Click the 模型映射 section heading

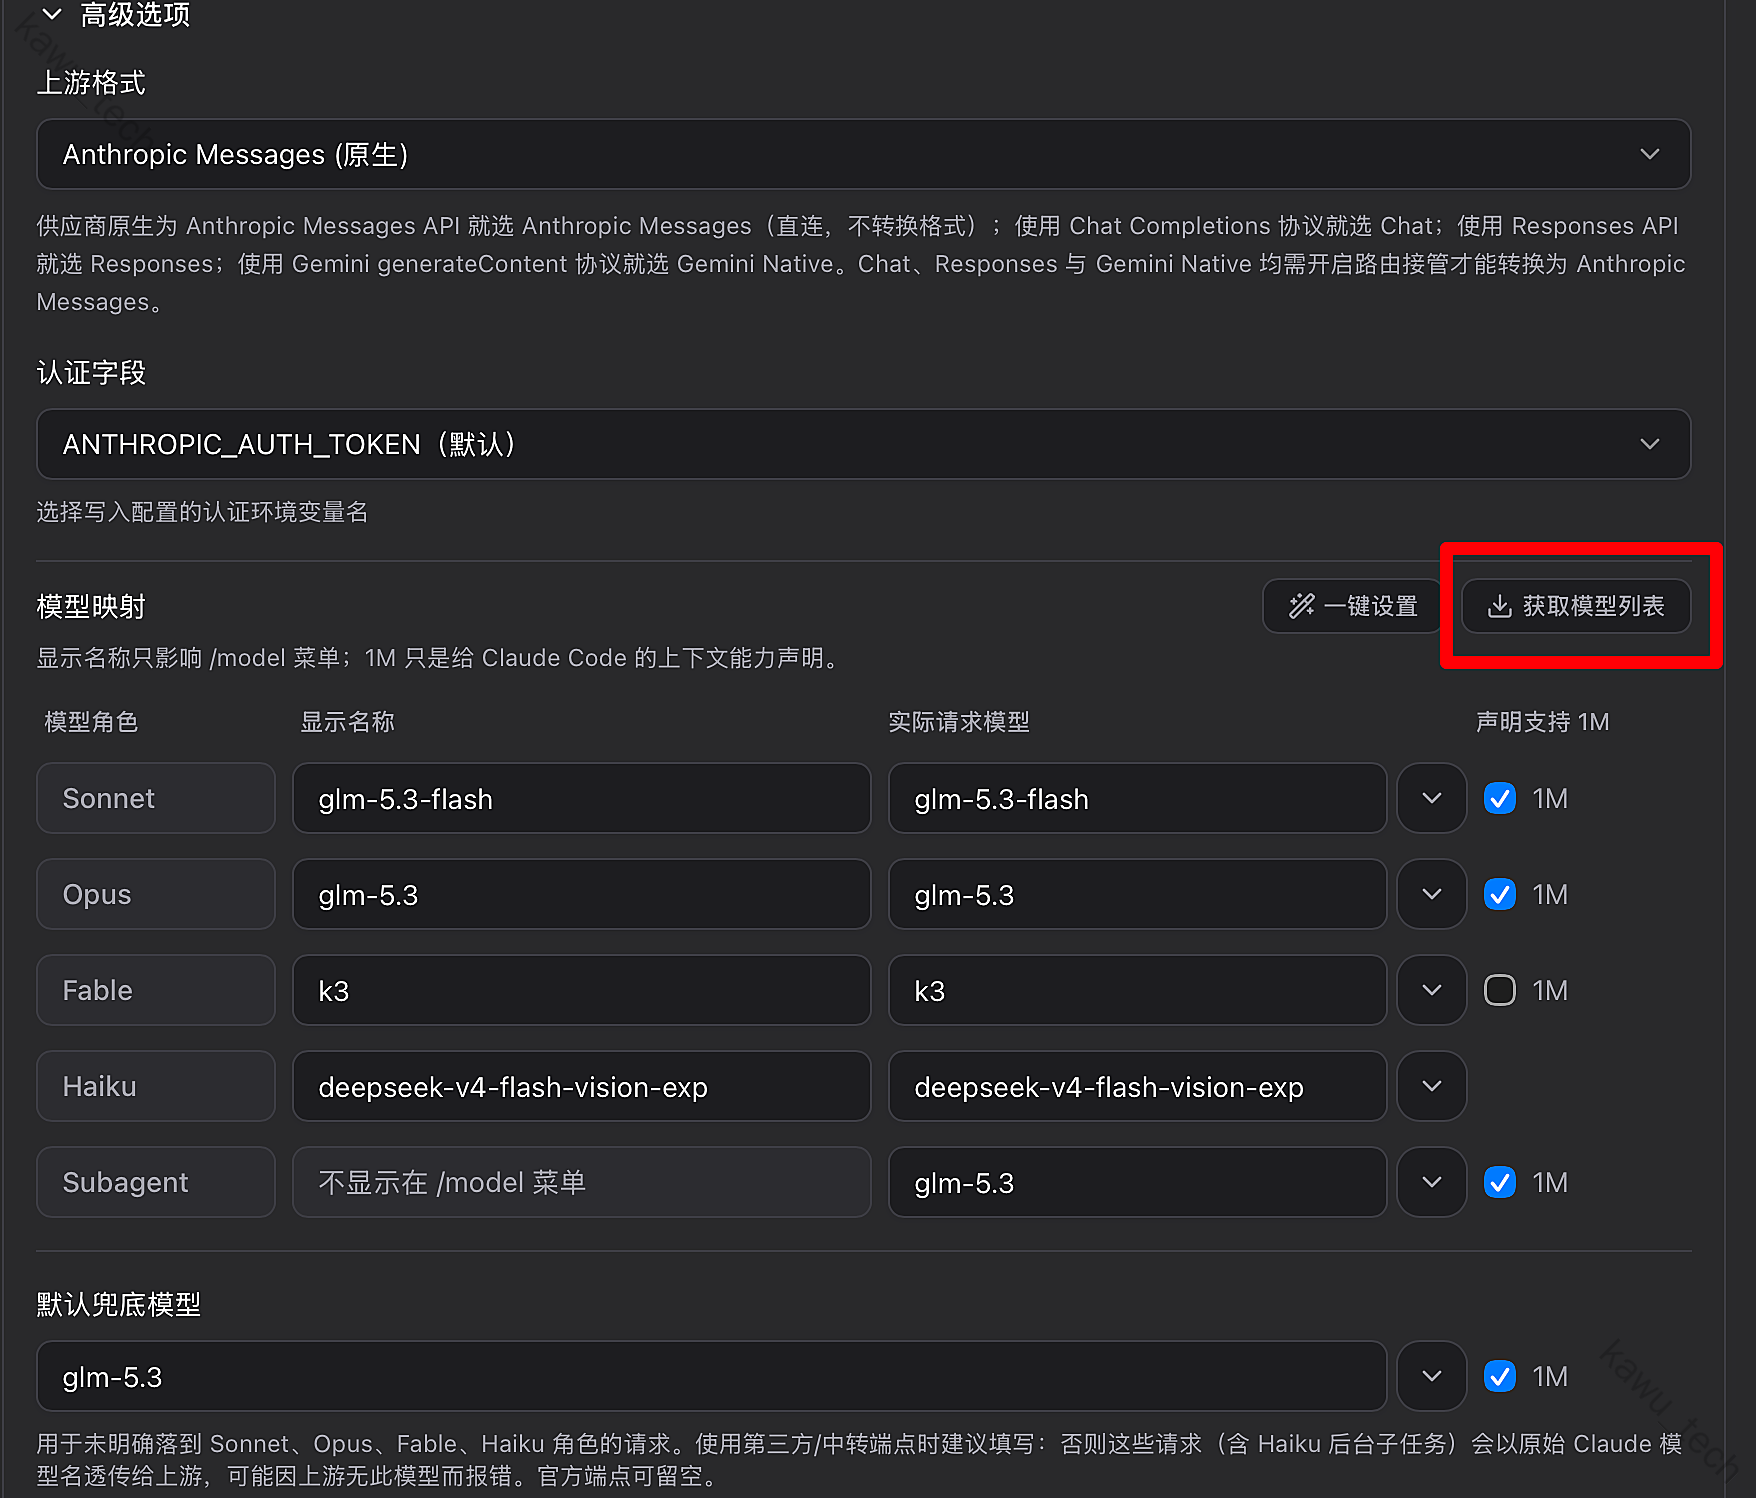click(x=91, y=606)
